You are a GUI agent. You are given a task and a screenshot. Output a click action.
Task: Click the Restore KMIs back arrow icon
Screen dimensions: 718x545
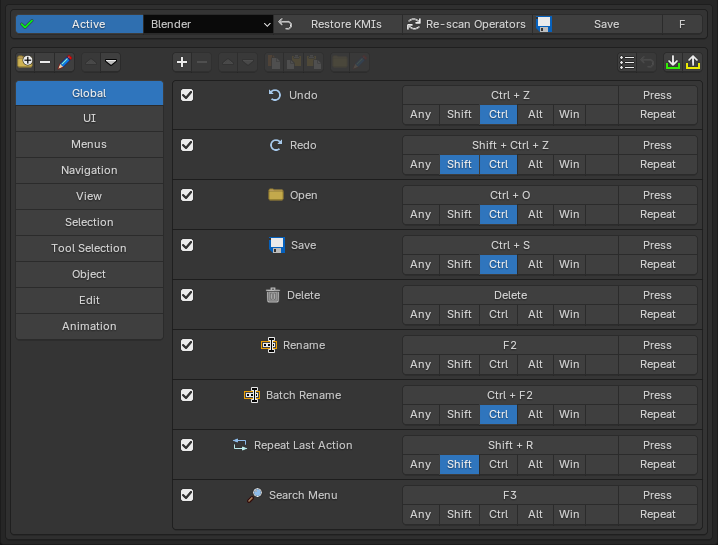(x=285, y=24)
